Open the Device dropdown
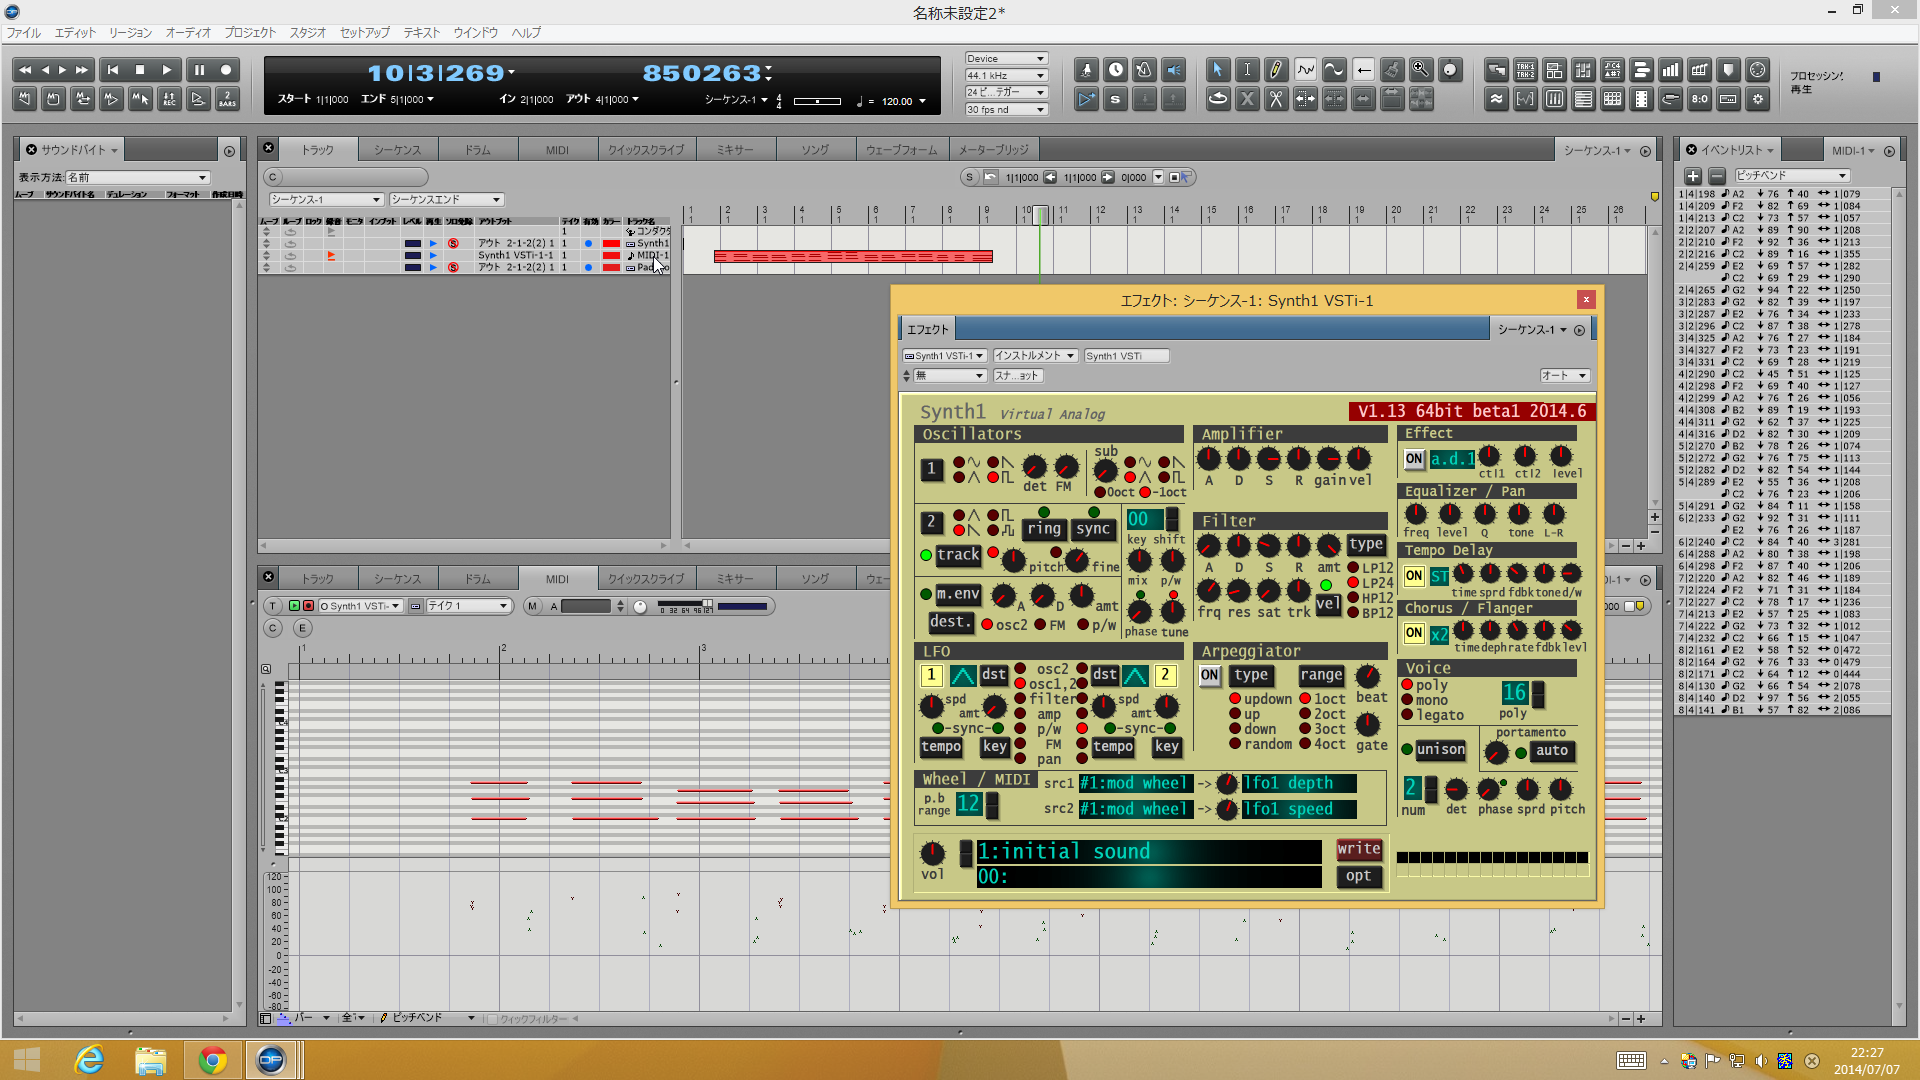Viewport: 1920px width, 1080px height. click(x=1005, y=59)
